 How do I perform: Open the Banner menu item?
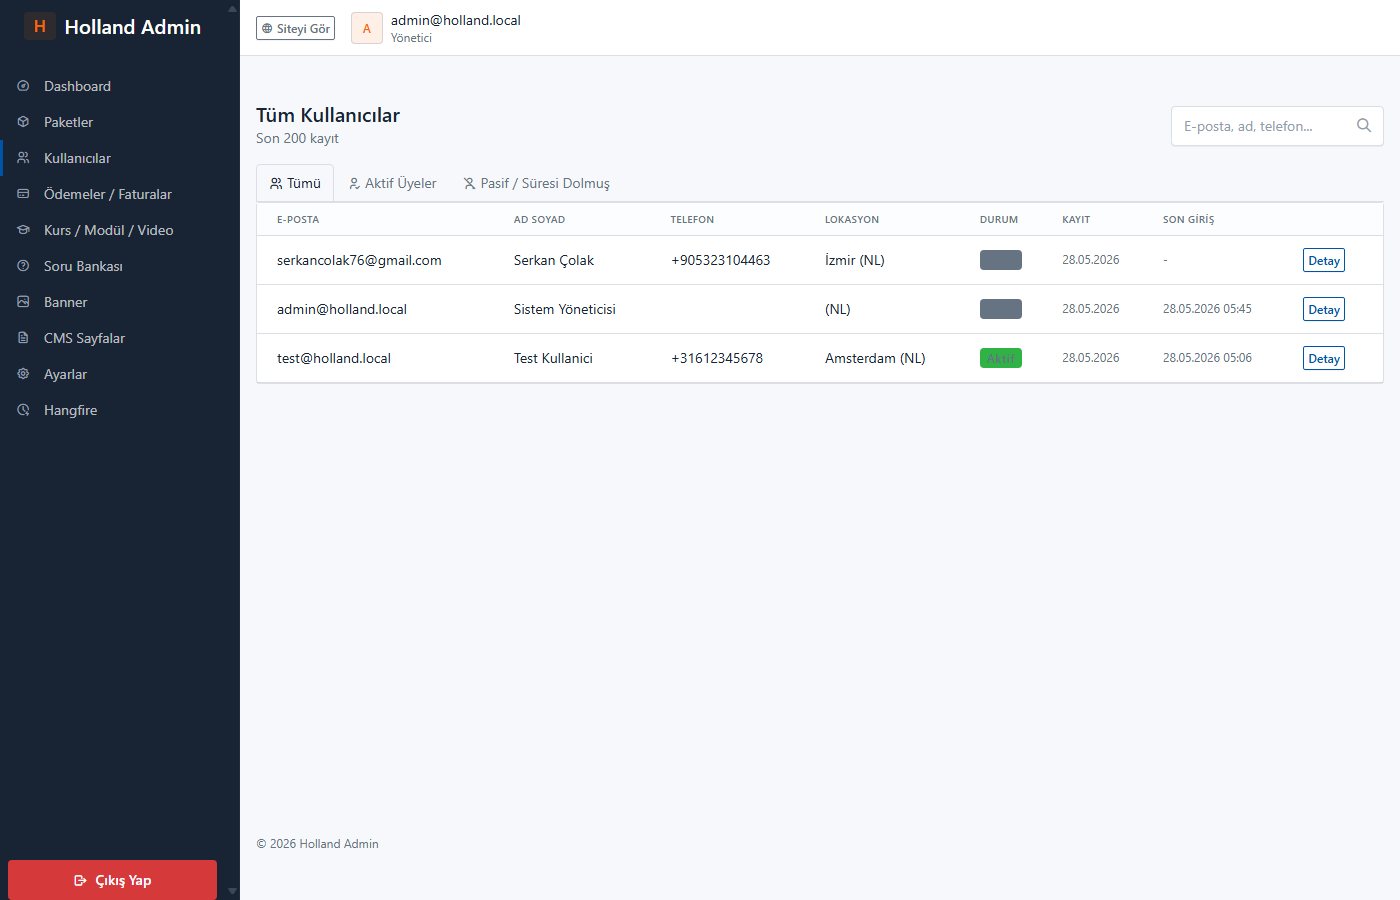(x=120, y=302)
